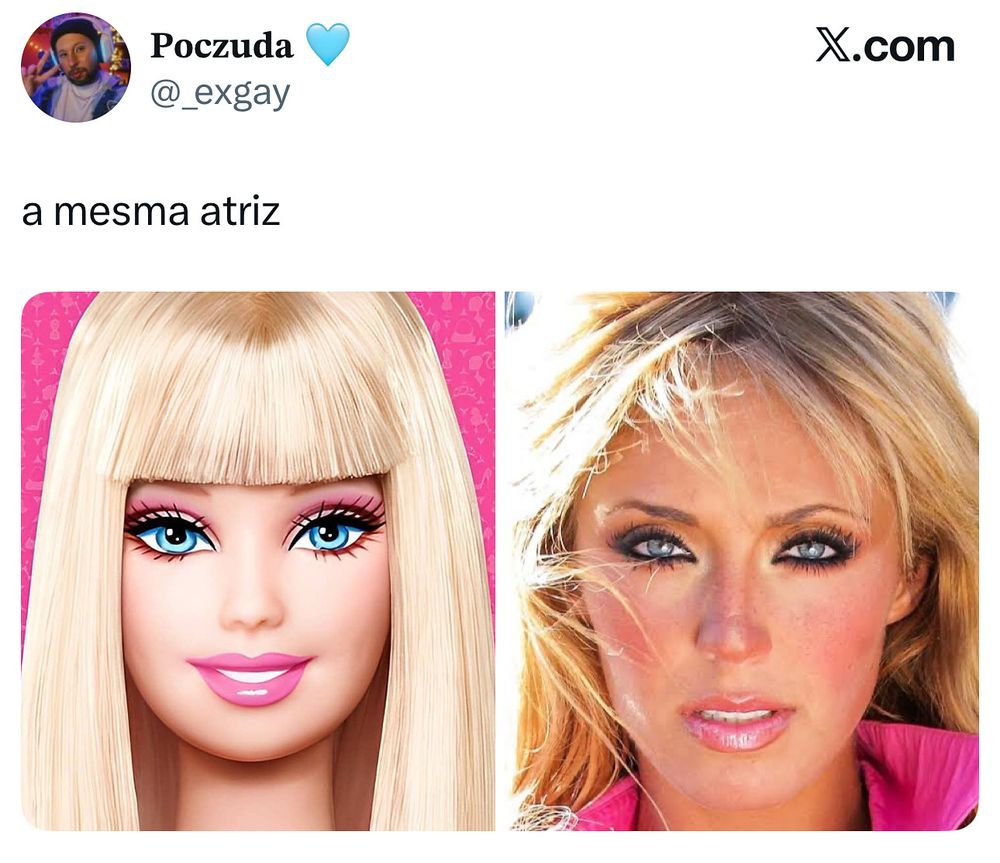Click the woman's nose in the photo
The width and height of the screenshot is (1000, 863).
(x=733, y=633)
